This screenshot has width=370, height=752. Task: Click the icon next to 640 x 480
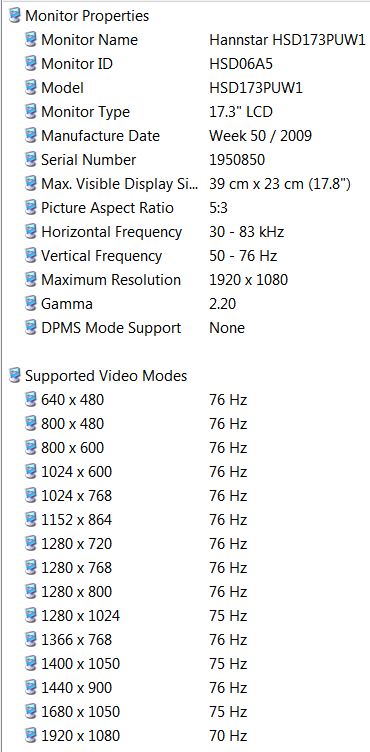pos(31,400)
